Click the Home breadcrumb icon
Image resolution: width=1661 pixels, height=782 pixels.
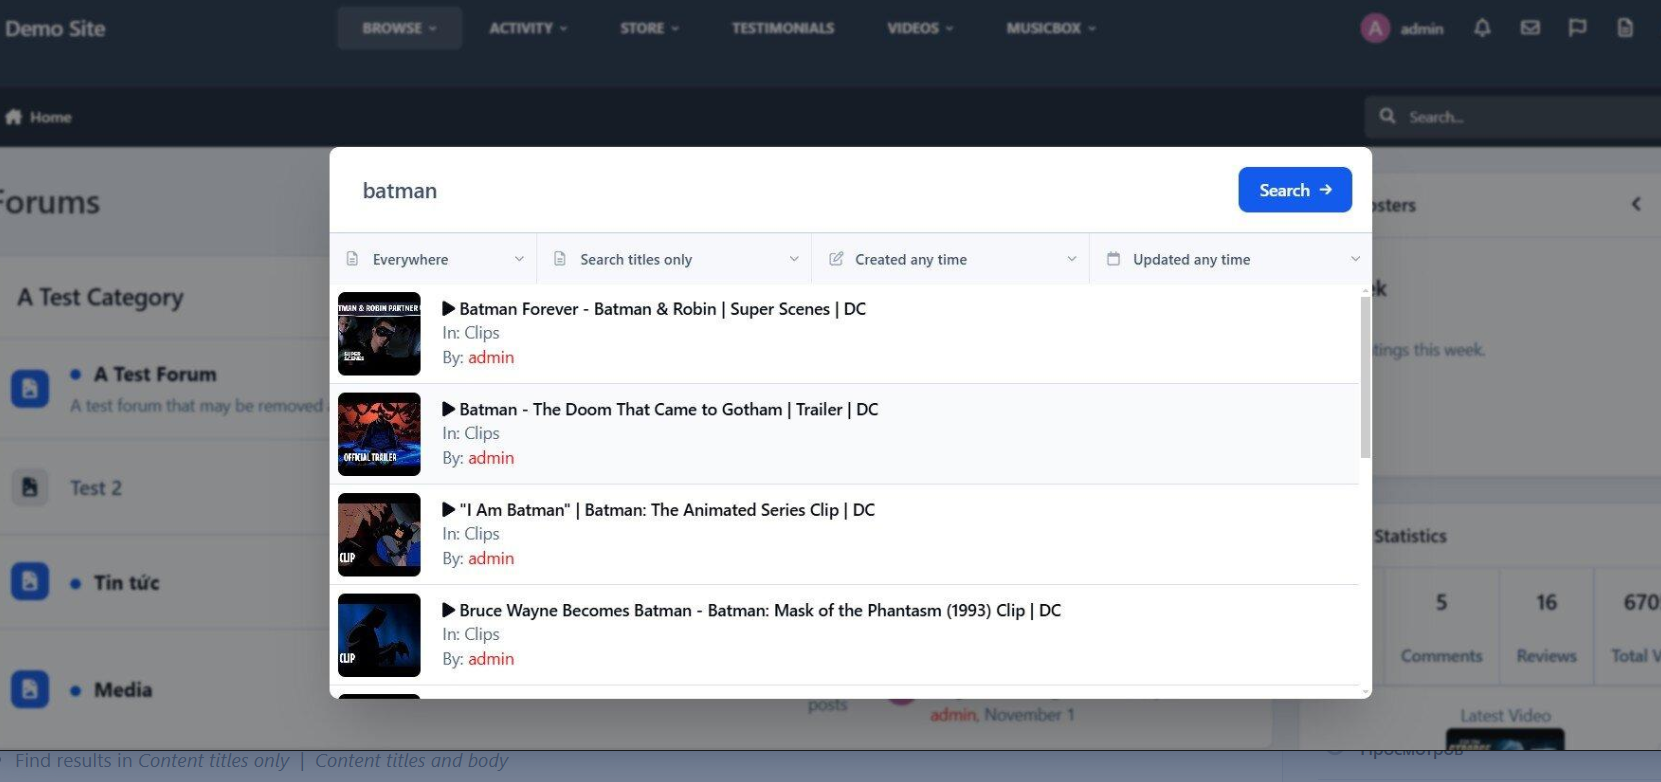[13, 117]
